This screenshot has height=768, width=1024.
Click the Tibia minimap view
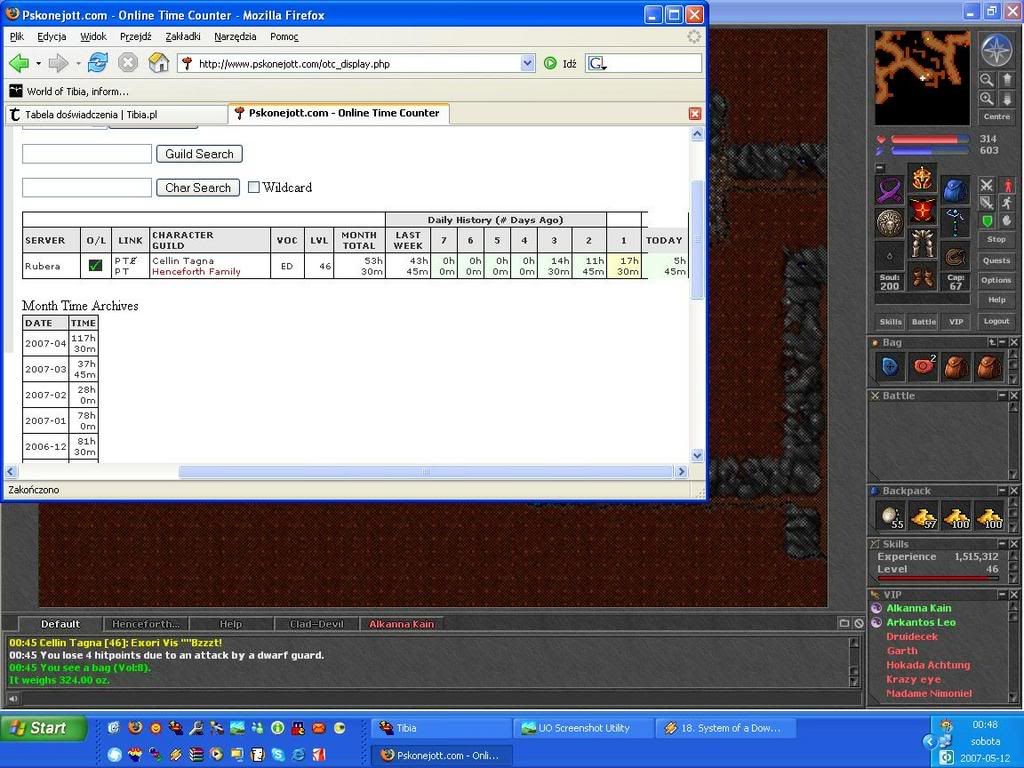click(x=922, y=78)
